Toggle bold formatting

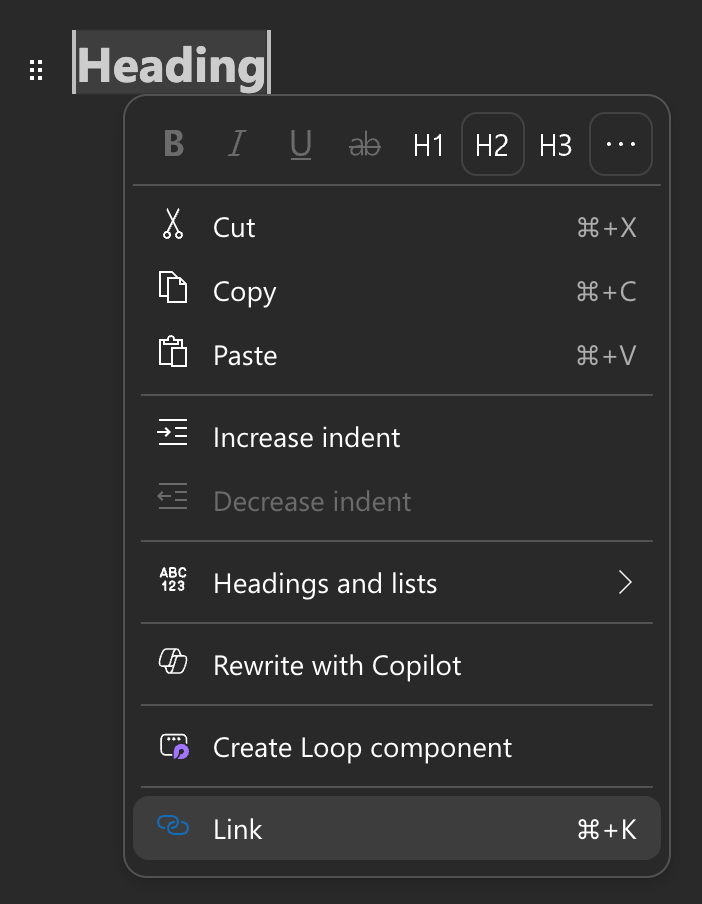[173, 144]
